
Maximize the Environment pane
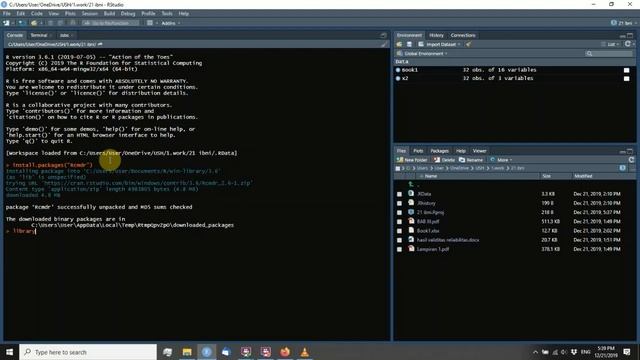pyautogui.click(x=630, y=36)
